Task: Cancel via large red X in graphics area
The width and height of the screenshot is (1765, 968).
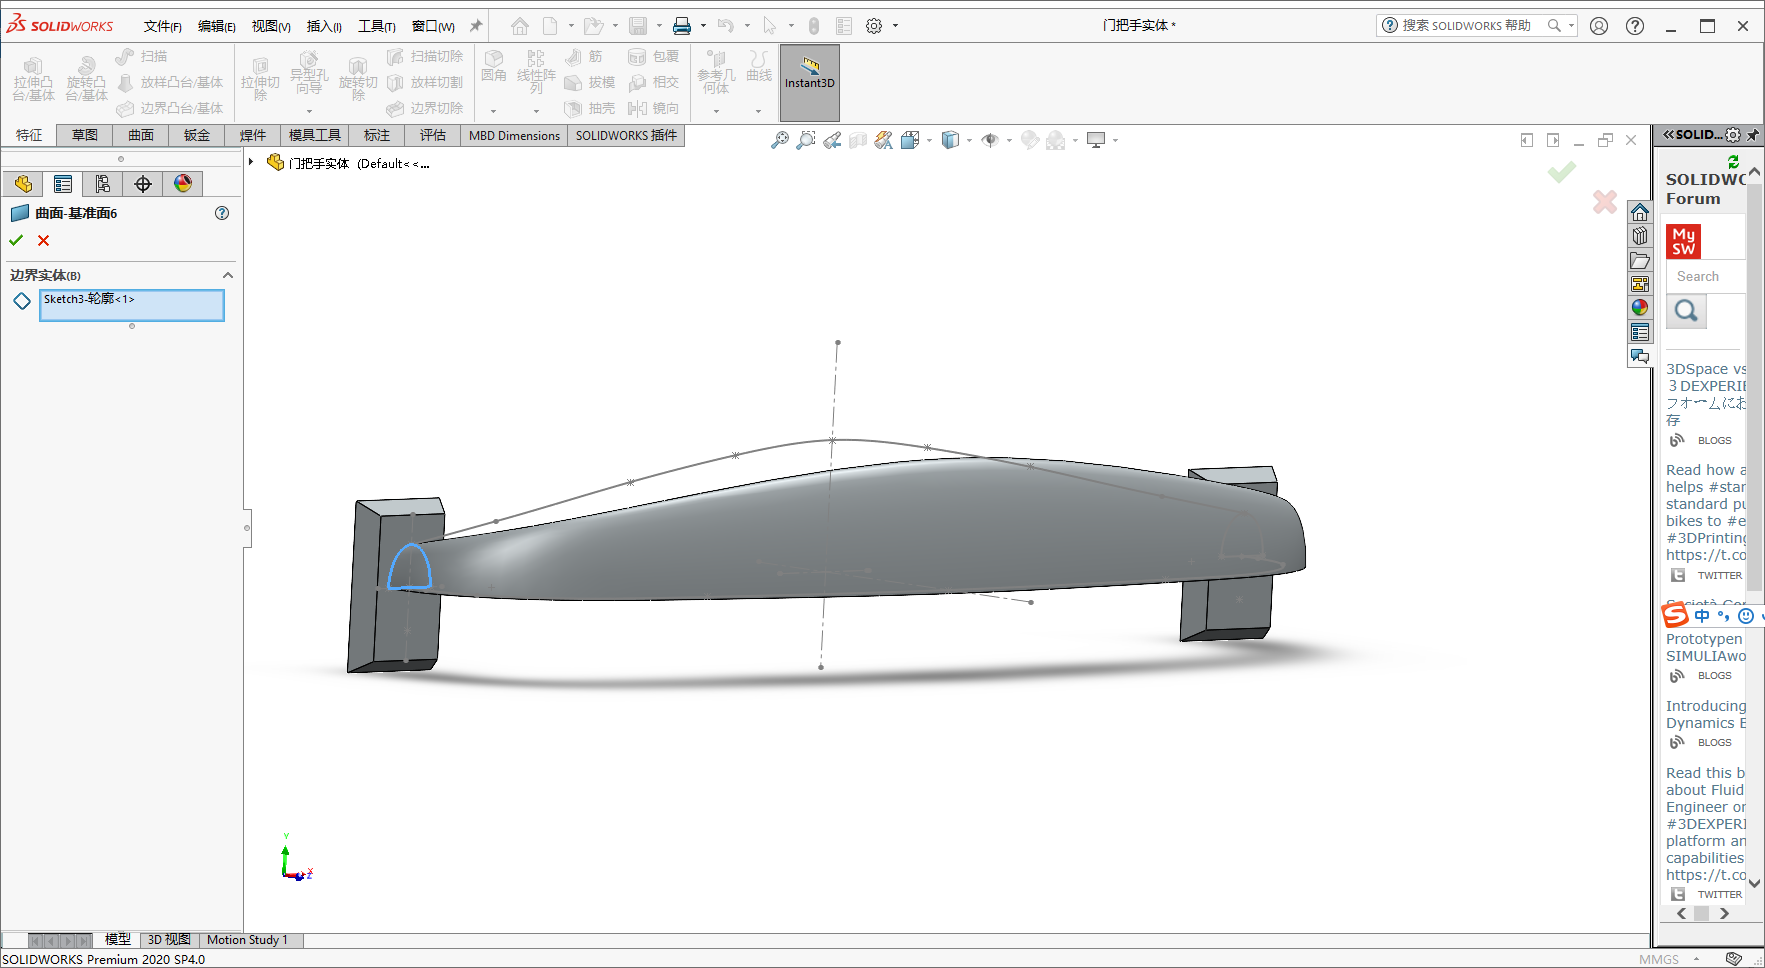Action: (x=1605, y=202)
